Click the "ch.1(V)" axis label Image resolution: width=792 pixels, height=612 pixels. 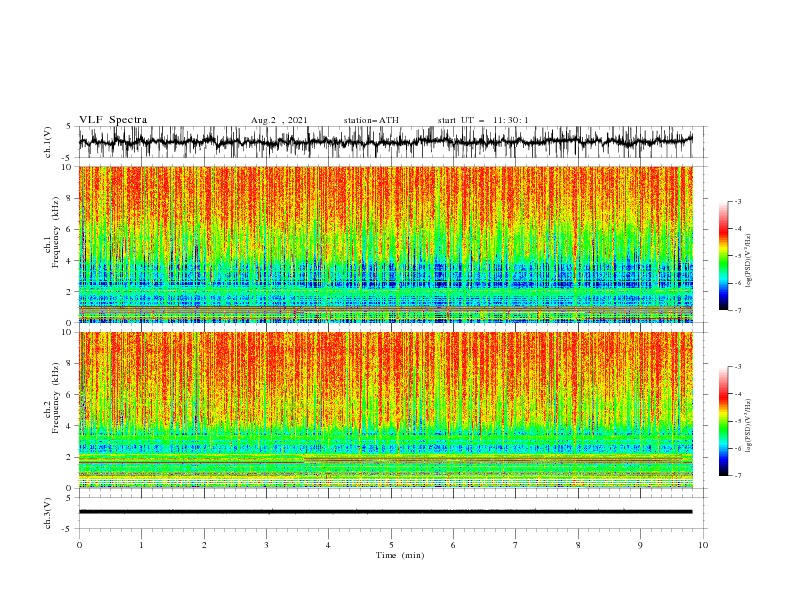[48, 142]
